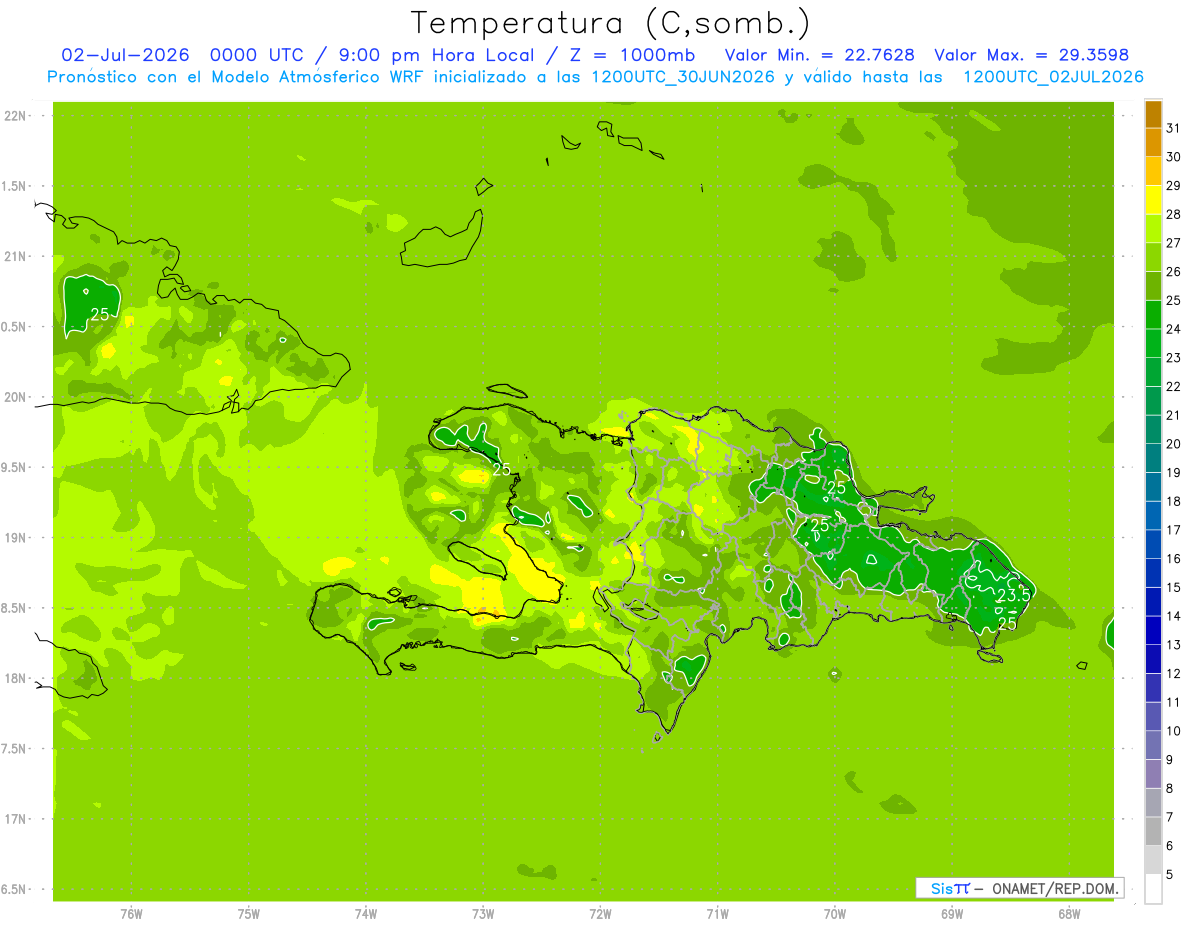Image resolution: width=1200 pixels, height=927 pixels.
Task: Click 'Valor Min. = 22.7628' value
Action: [819, 54]
